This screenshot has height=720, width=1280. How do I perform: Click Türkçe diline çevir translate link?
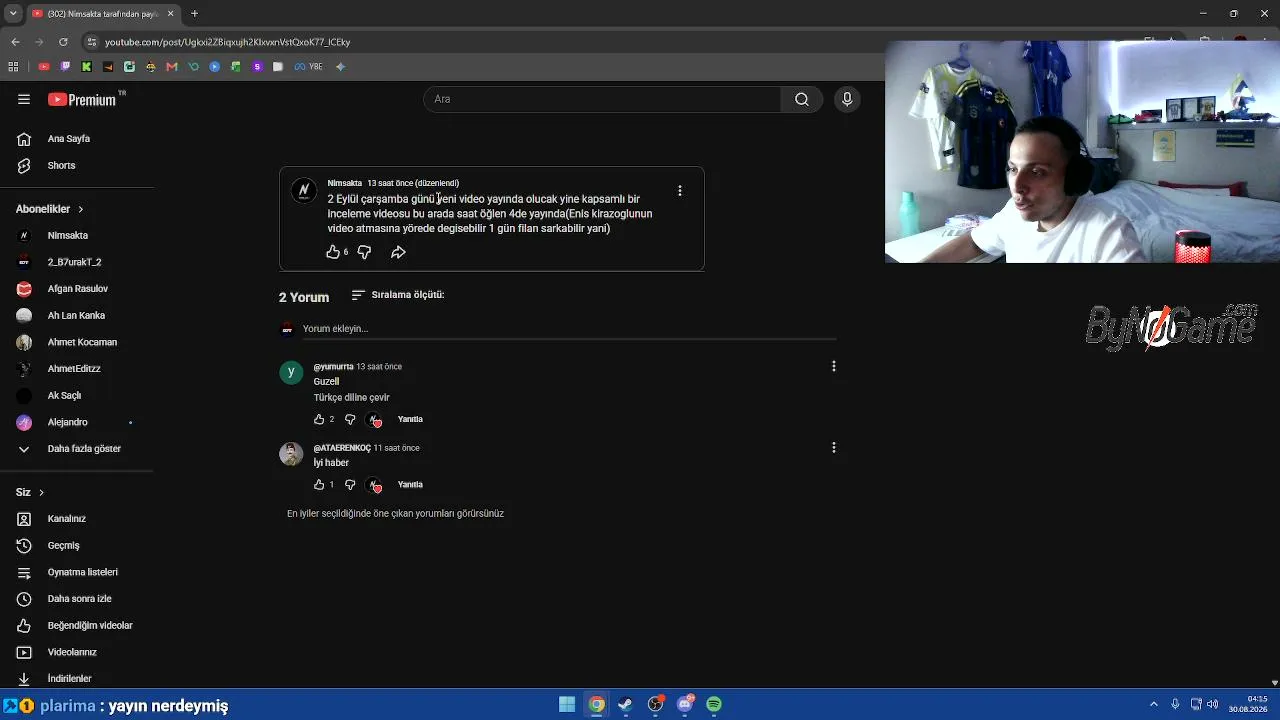(x=351, y=397)
